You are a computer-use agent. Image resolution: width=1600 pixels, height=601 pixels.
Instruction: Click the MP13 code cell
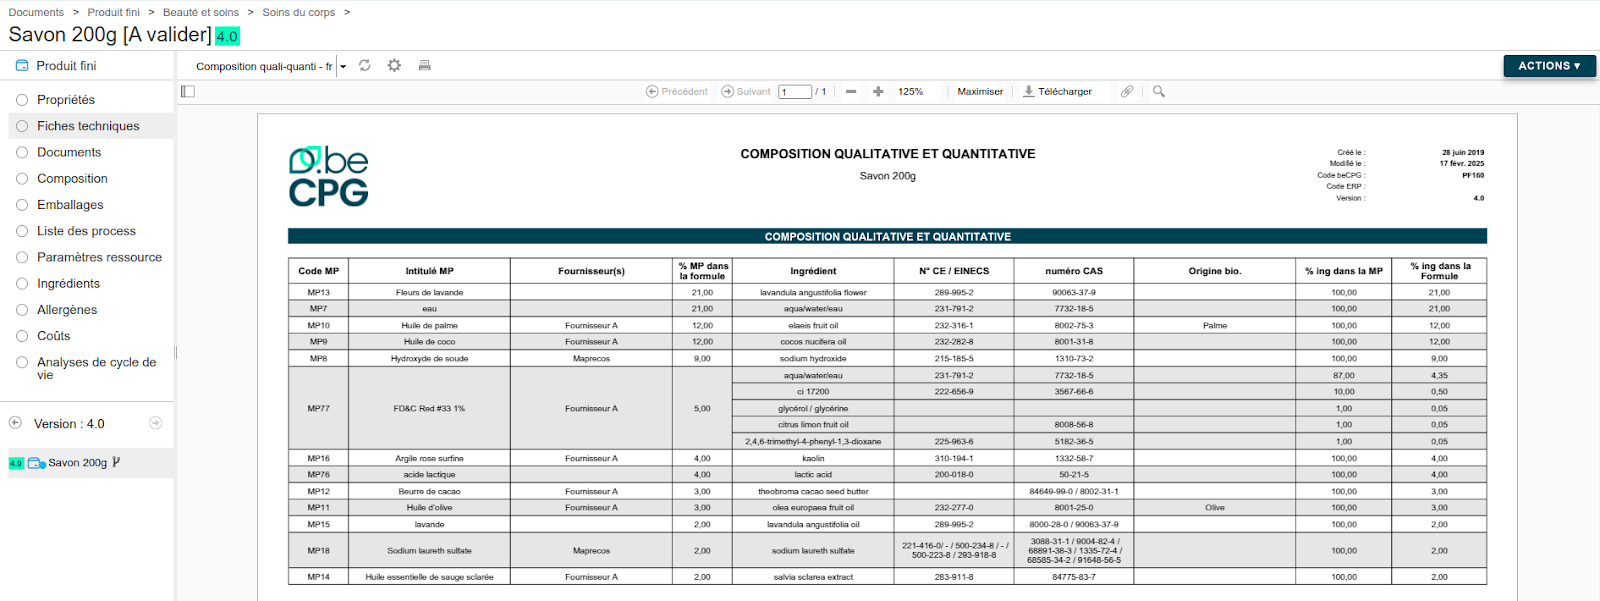318,292
